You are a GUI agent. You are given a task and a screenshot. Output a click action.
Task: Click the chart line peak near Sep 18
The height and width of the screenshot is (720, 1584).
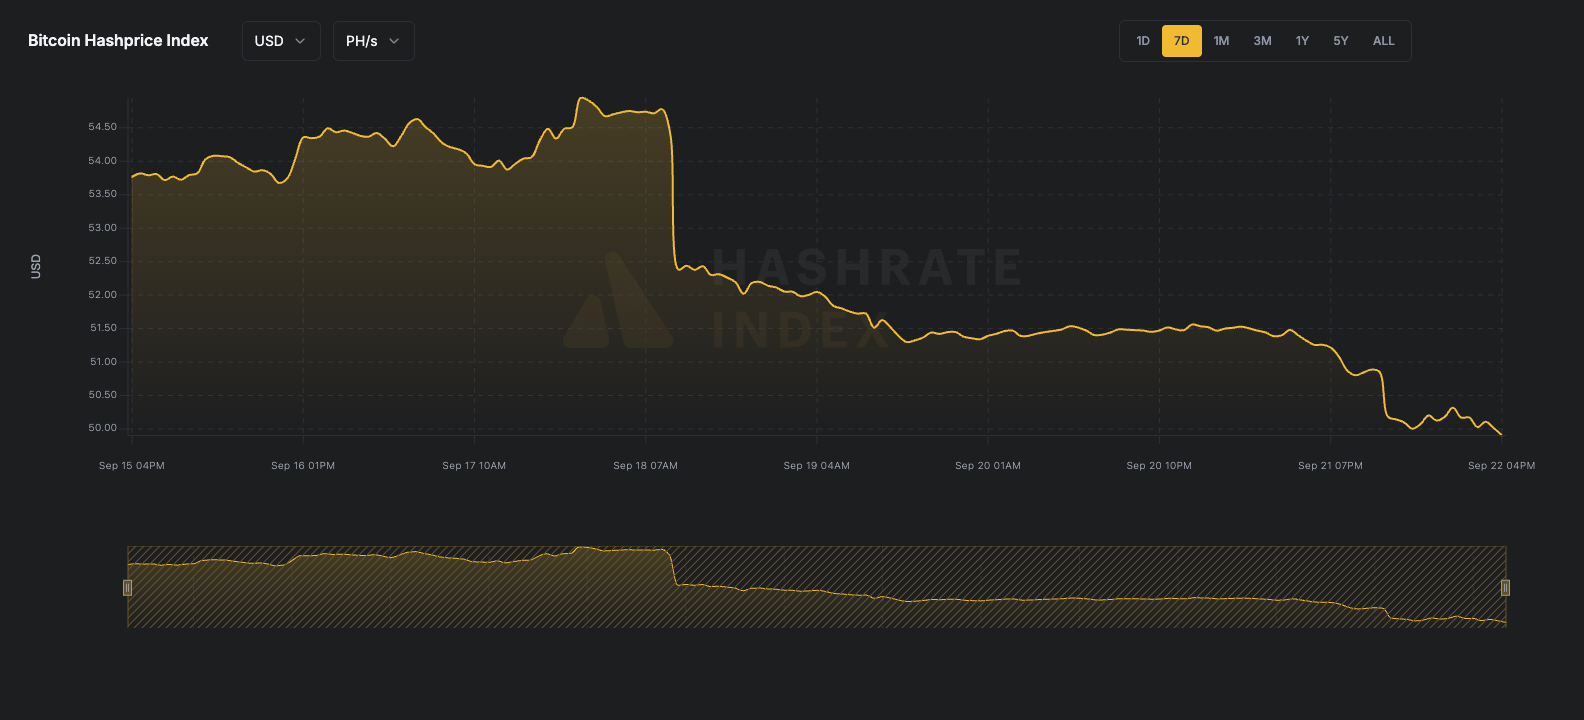pyautogui.click(x=582, y=98)
